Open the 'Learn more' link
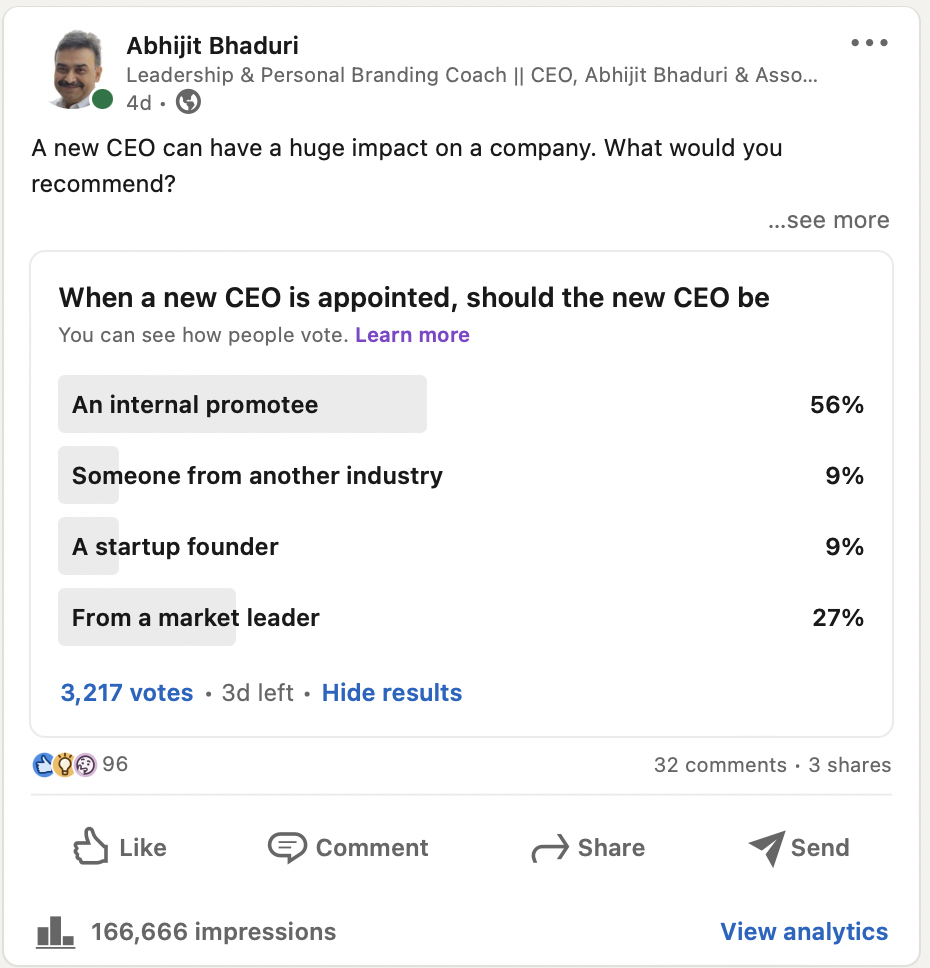 coord(412,335)
